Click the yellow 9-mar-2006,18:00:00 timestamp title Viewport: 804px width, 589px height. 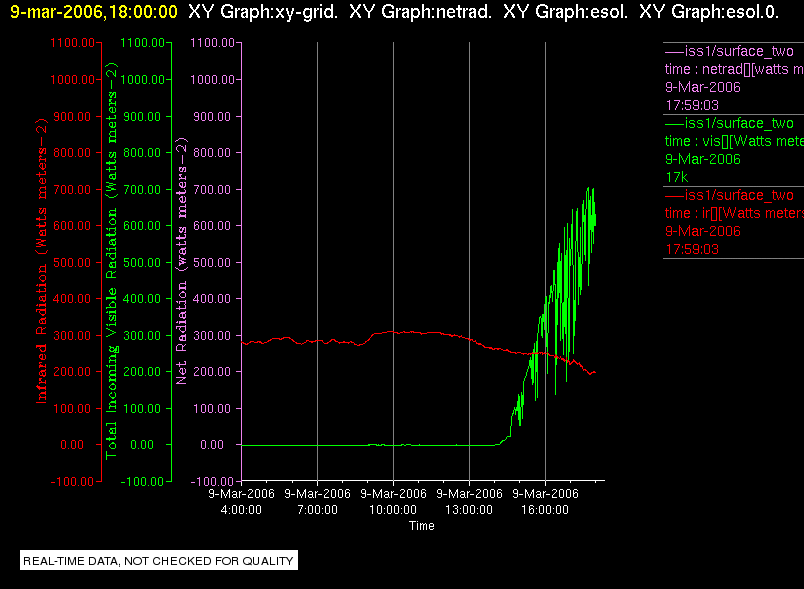94,12
